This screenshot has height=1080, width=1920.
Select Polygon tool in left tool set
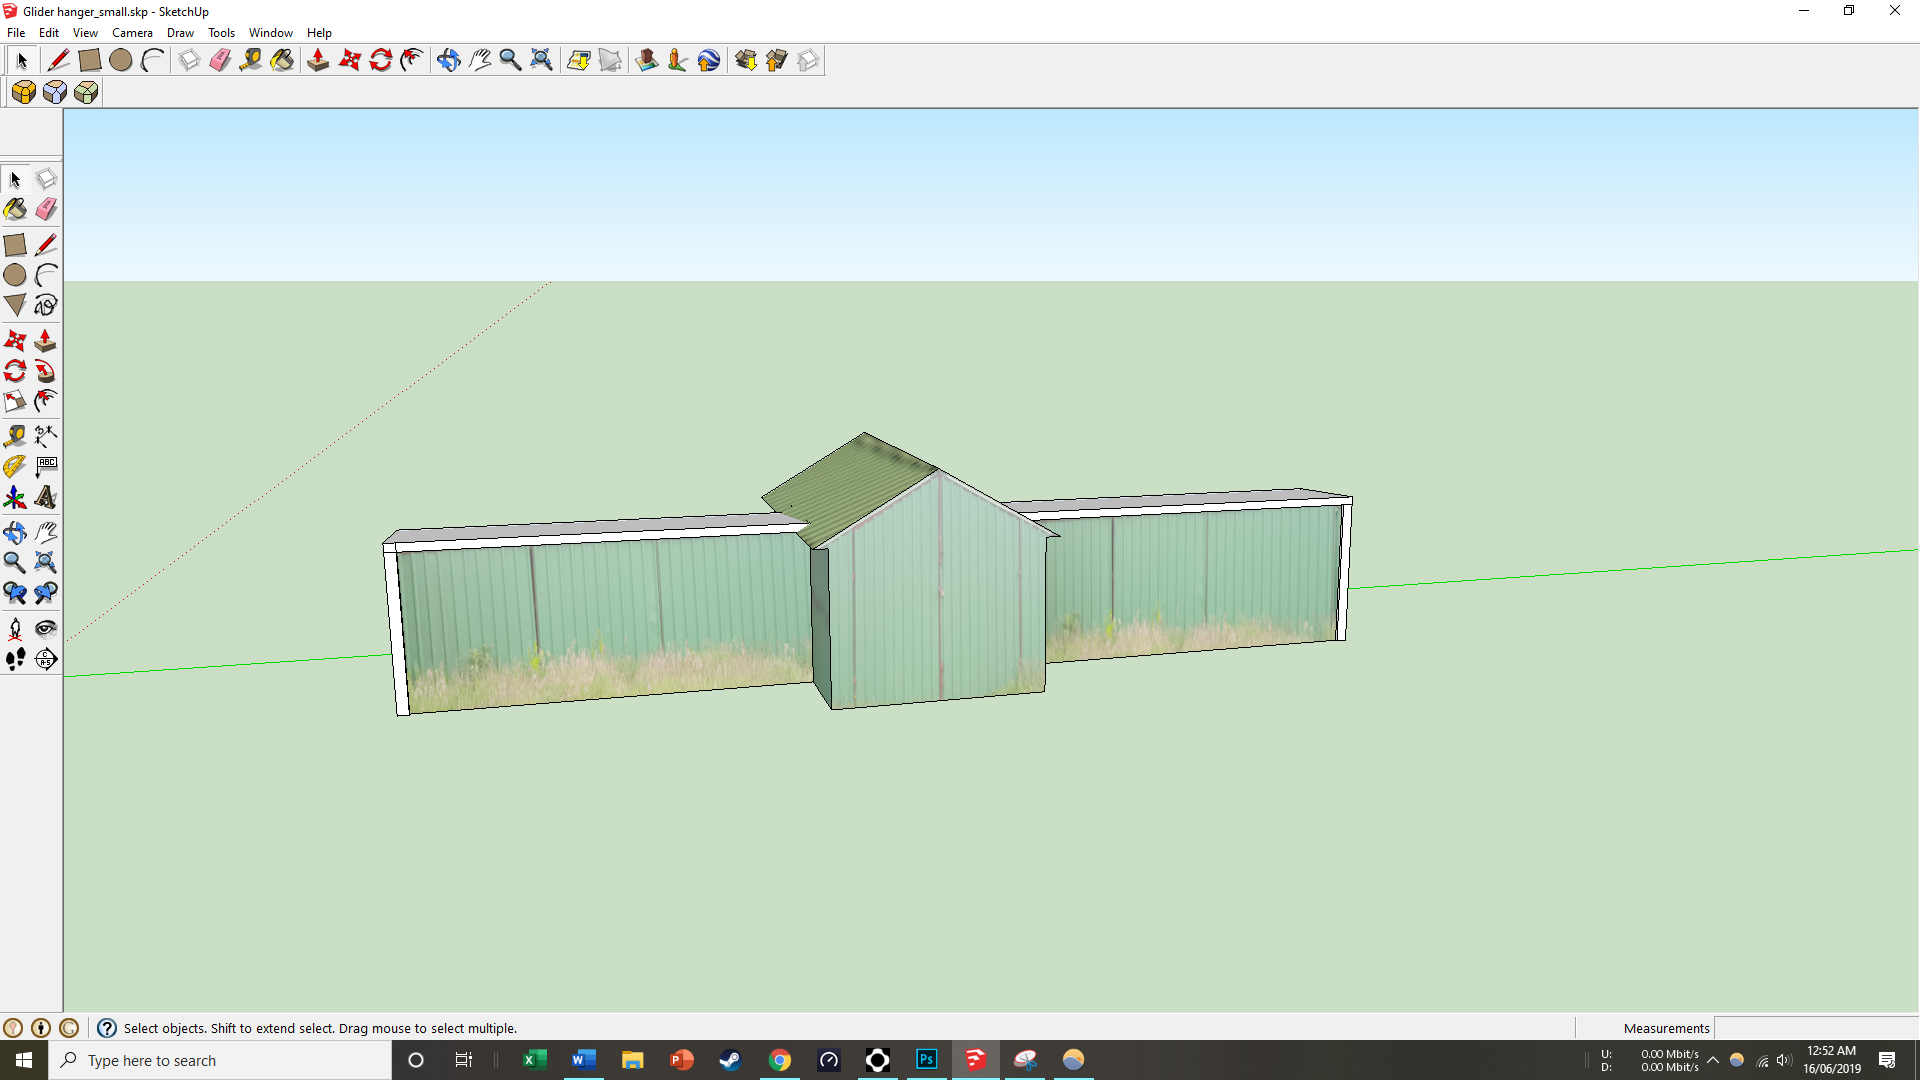[15, 305]
